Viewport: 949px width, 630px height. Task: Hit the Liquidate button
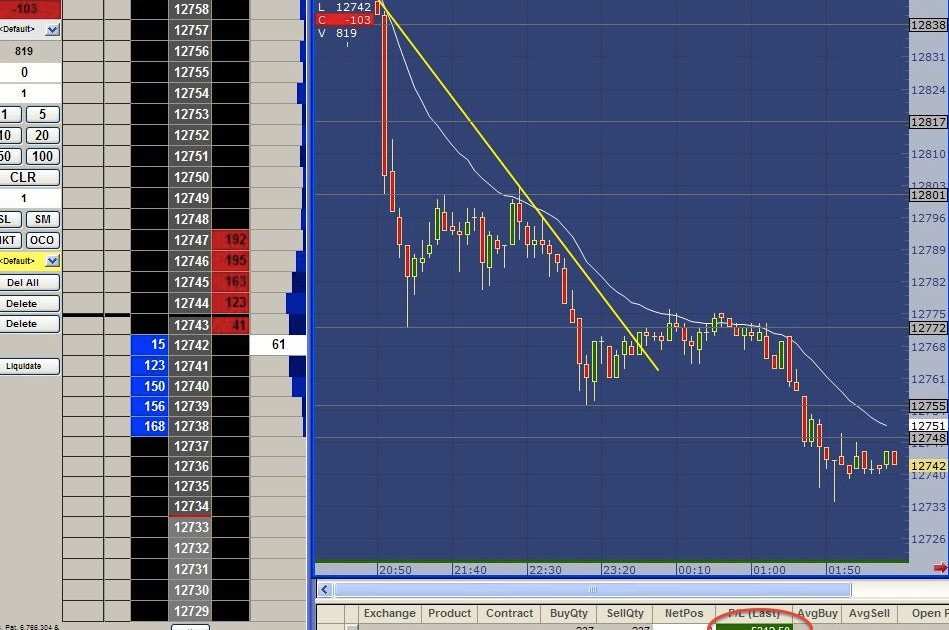tap(24, 366)
